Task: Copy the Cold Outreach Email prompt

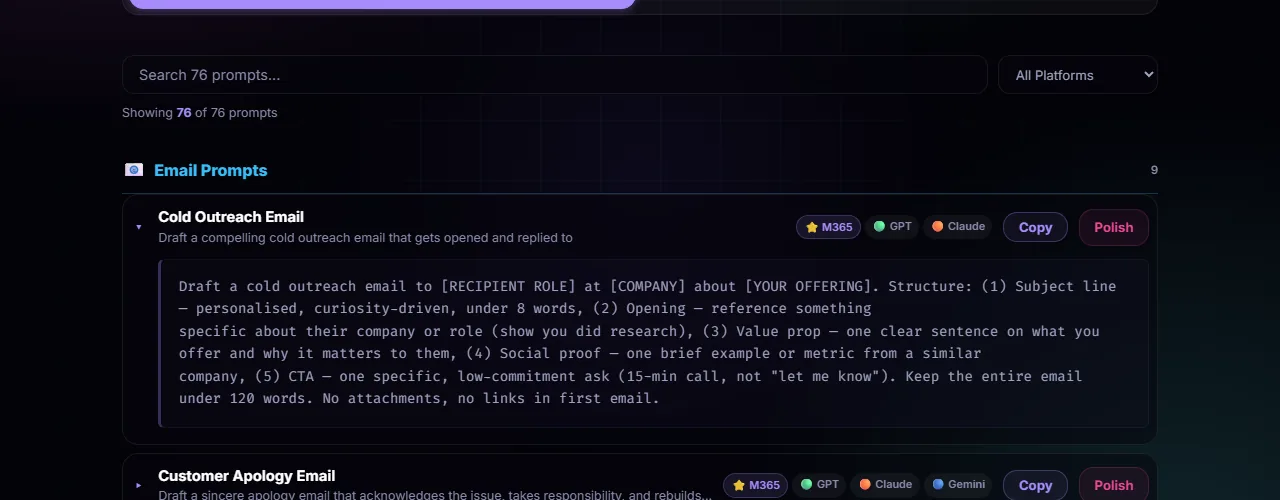Action: point(1035,227)
